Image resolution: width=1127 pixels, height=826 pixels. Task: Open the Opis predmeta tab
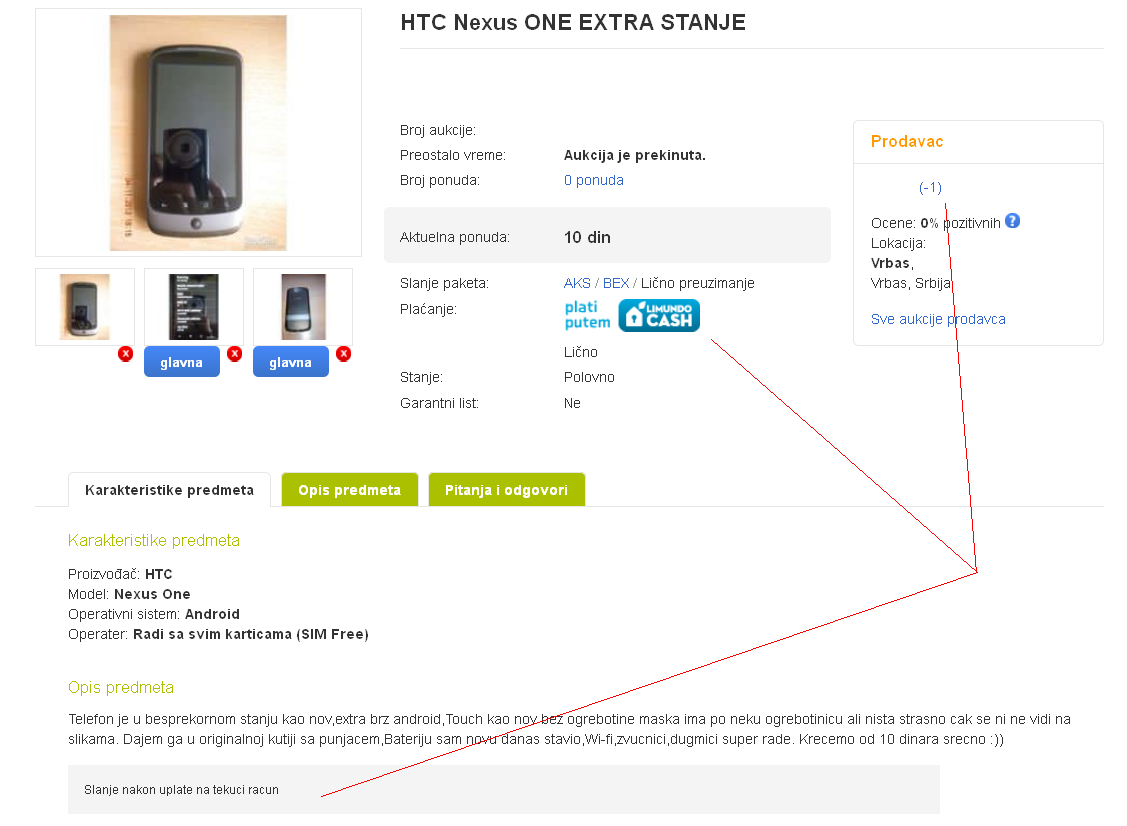pyautogui.click(x=350, y=490)
